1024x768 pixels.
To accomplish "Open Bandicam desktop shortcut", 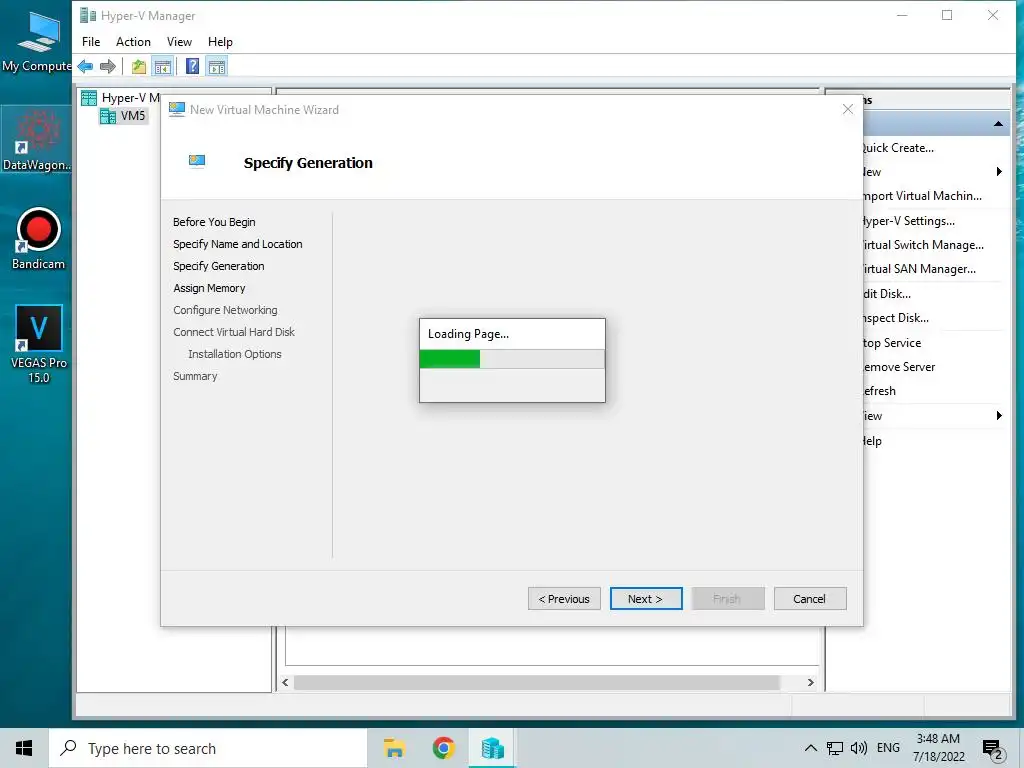I will point(39,238).
